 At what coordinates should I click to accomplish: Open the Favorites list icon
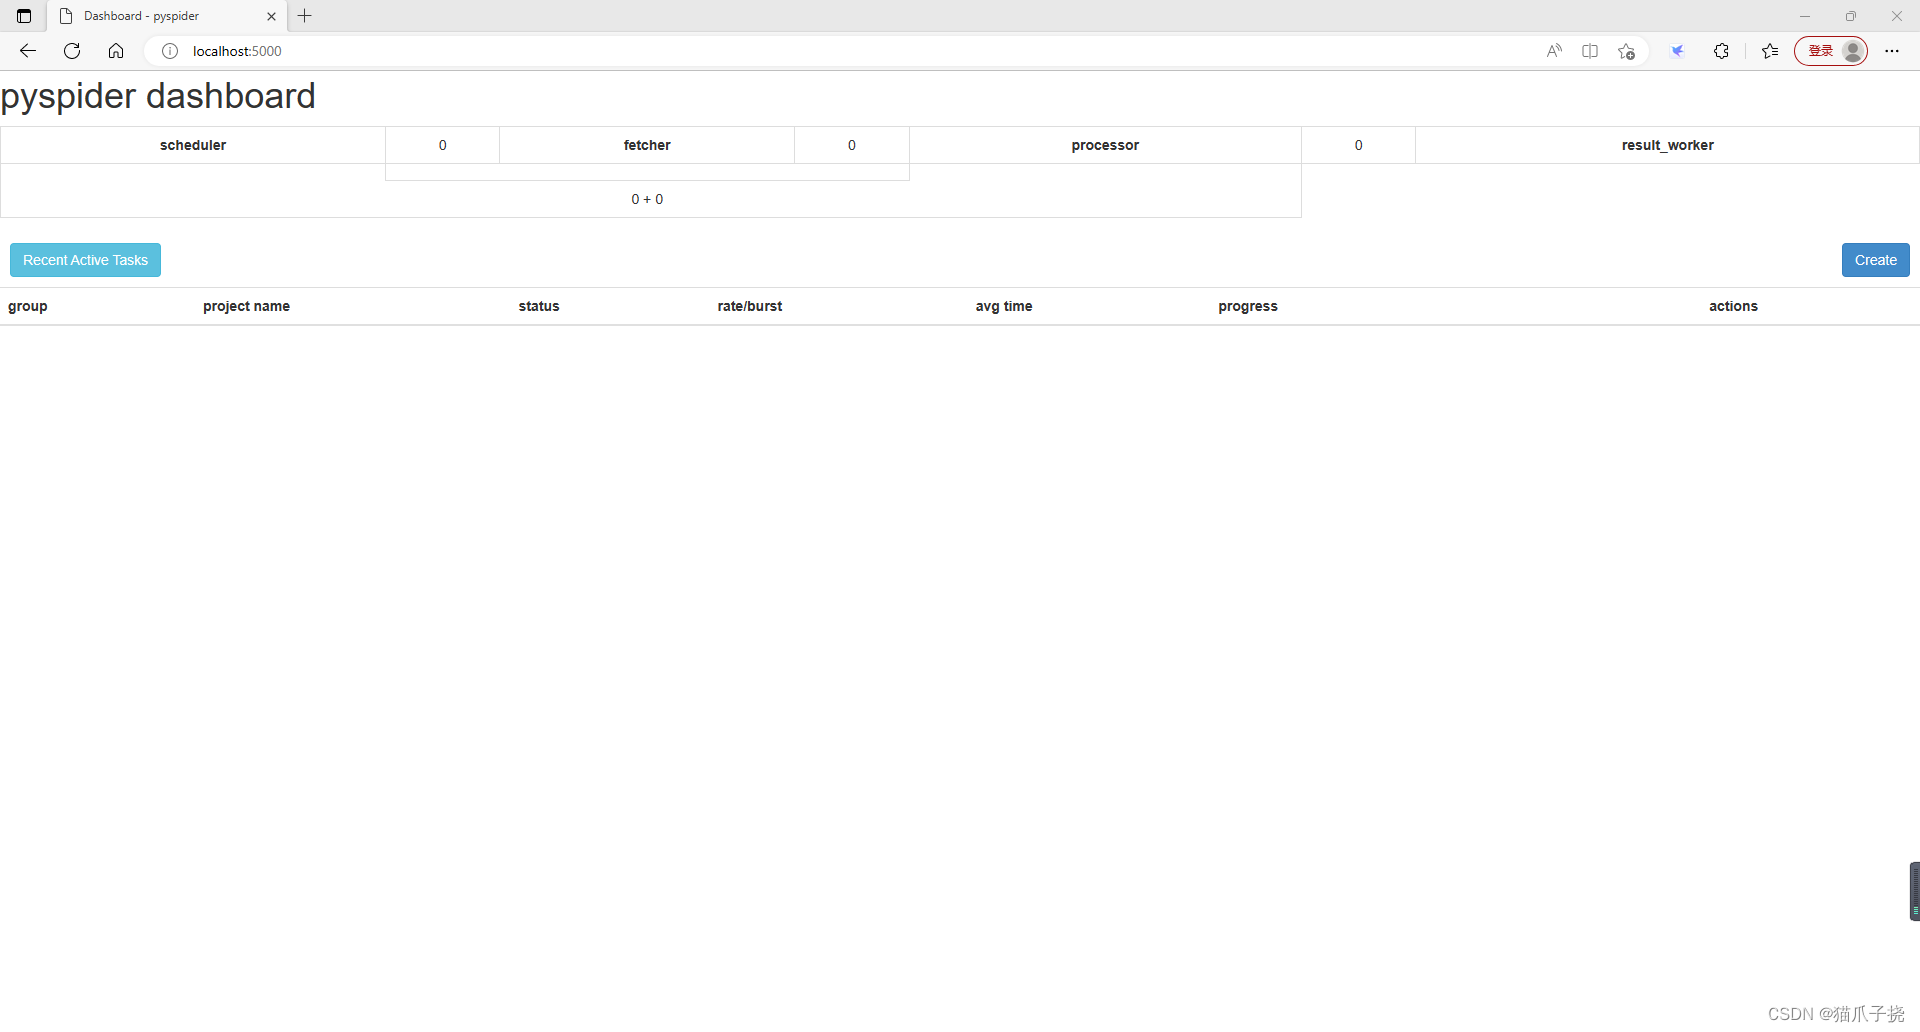click(x=1770, y=51)
